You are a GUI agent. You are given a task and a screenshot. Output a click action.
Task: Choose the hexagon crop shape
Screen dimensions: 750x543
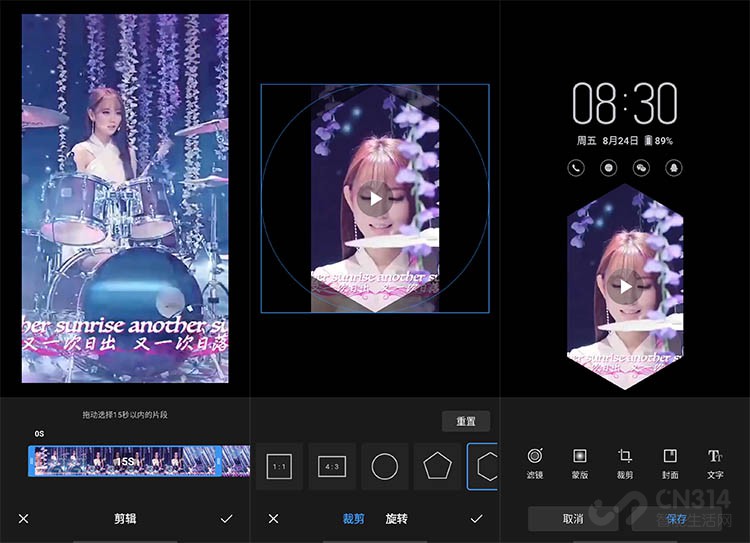483,466
